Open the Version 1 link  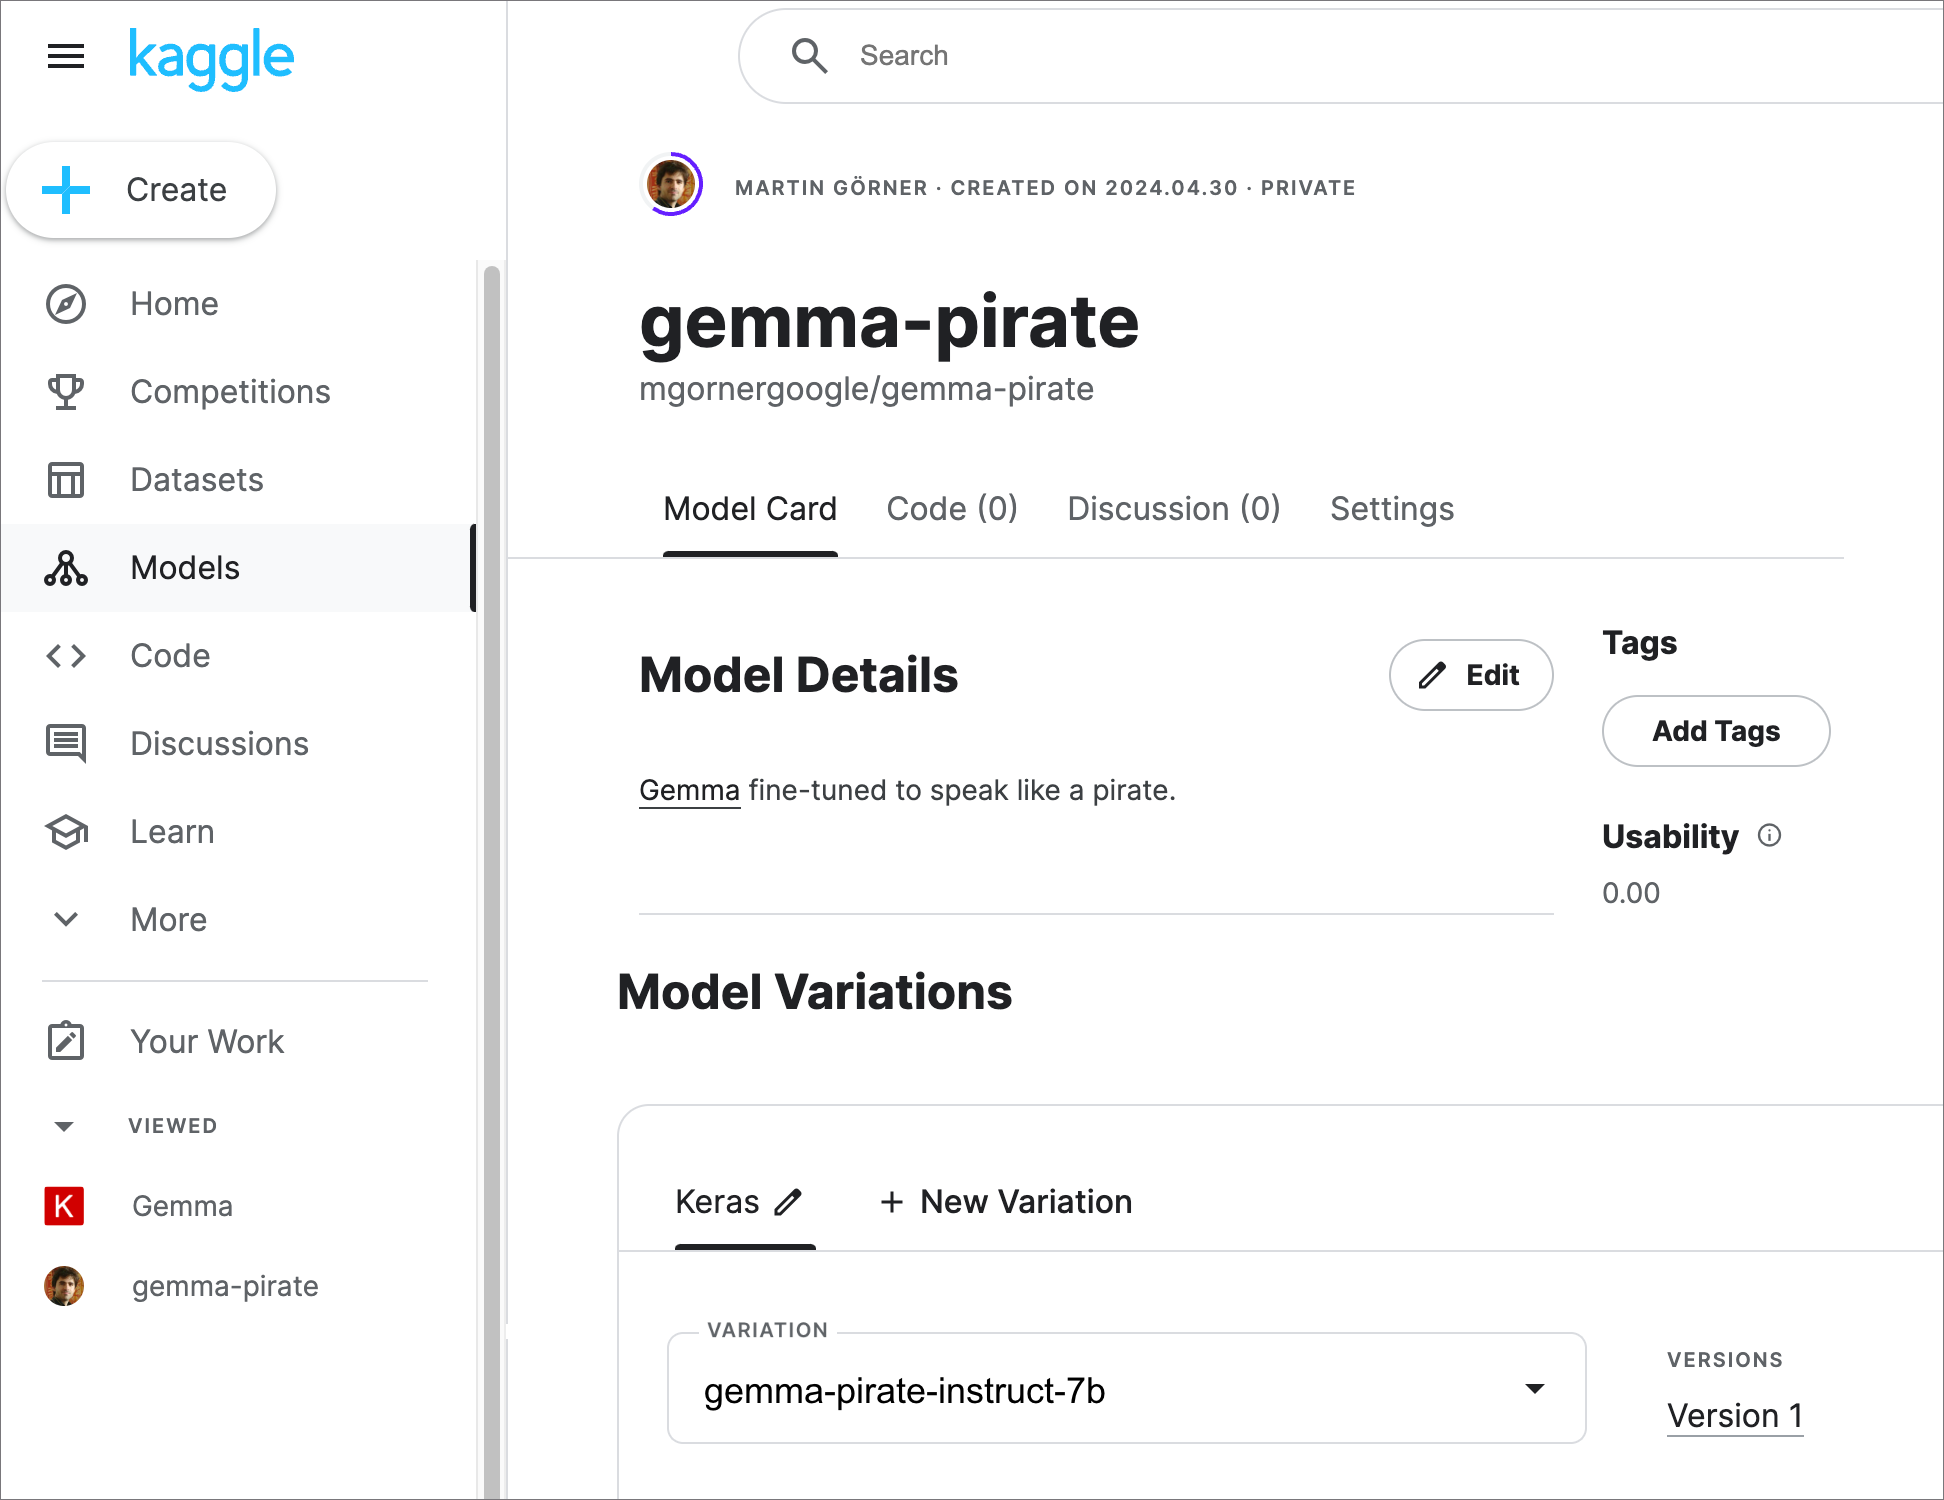(x=1735, y=1416)
